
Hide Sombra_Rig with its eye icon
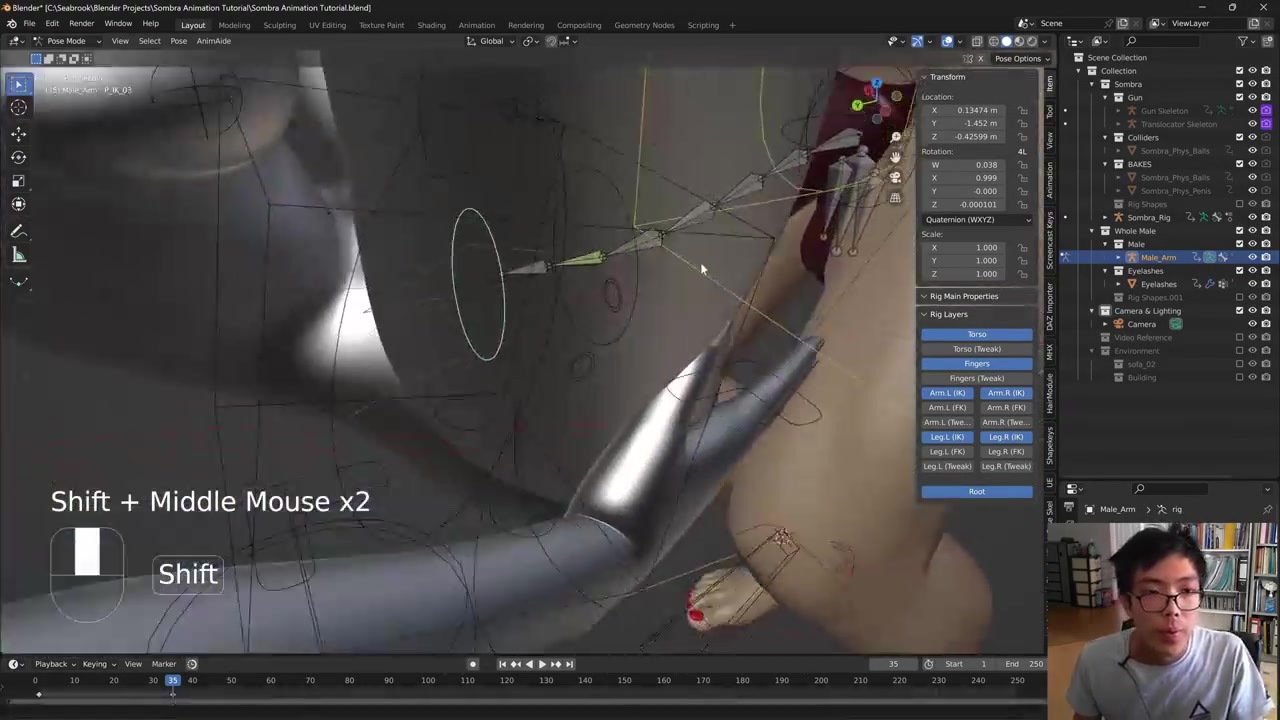pyautogui.click(x=1252, y=217)
